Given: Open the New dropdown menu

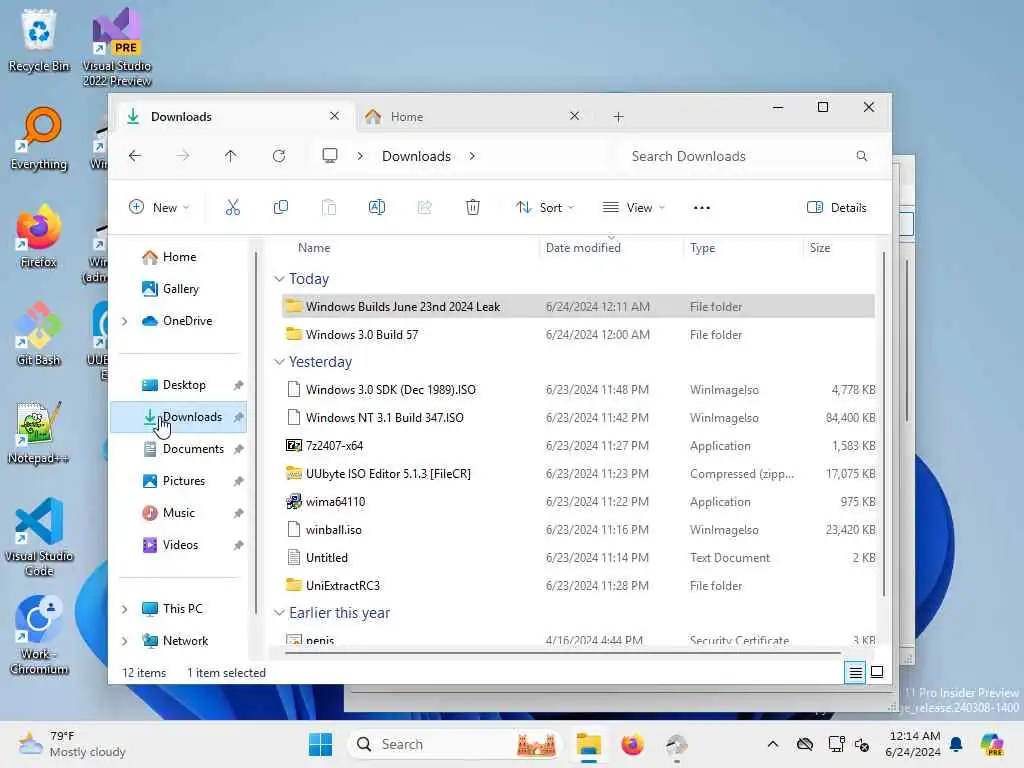Looking at the screenshot, I should point(159,208).
